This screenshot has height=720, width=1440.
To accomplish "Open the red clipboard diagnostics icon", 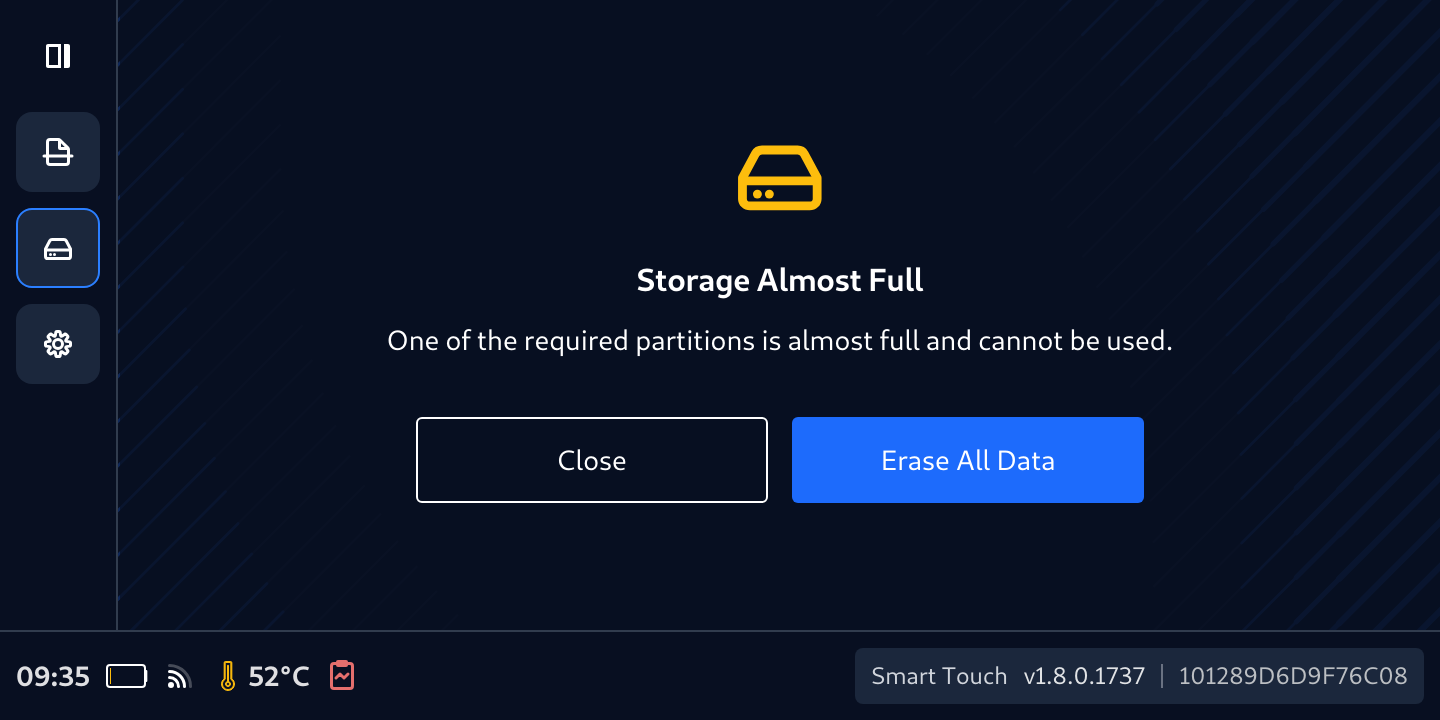I will point(342,676).
